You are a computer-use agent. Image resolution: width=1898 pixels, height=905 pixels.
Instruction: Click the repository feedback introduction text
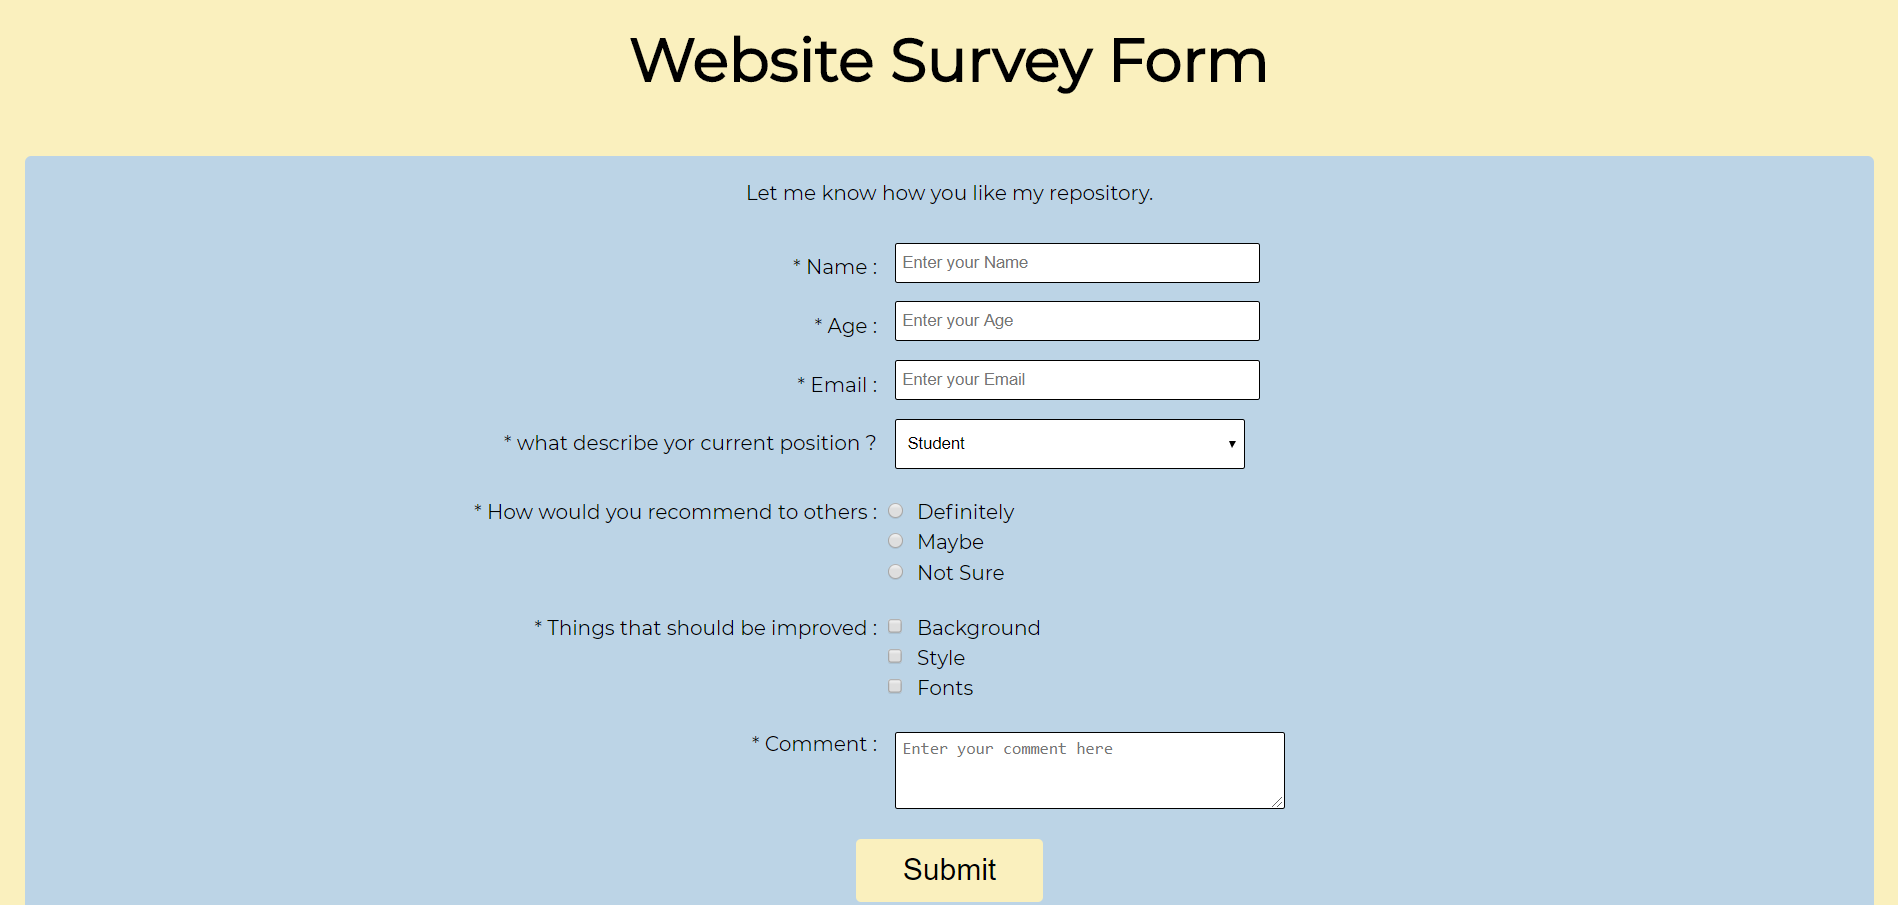click(x=948, y=192)
